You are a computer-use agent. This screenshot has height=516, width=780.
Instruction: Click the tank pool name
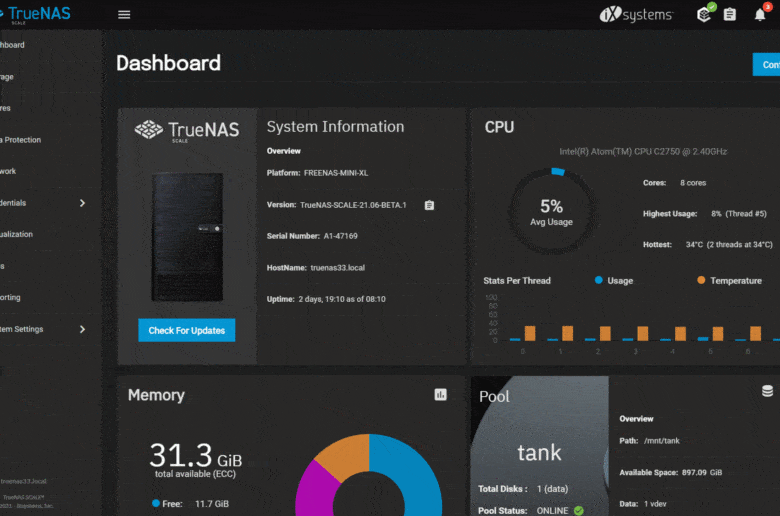pyautogui.click(x=539, y=452)
